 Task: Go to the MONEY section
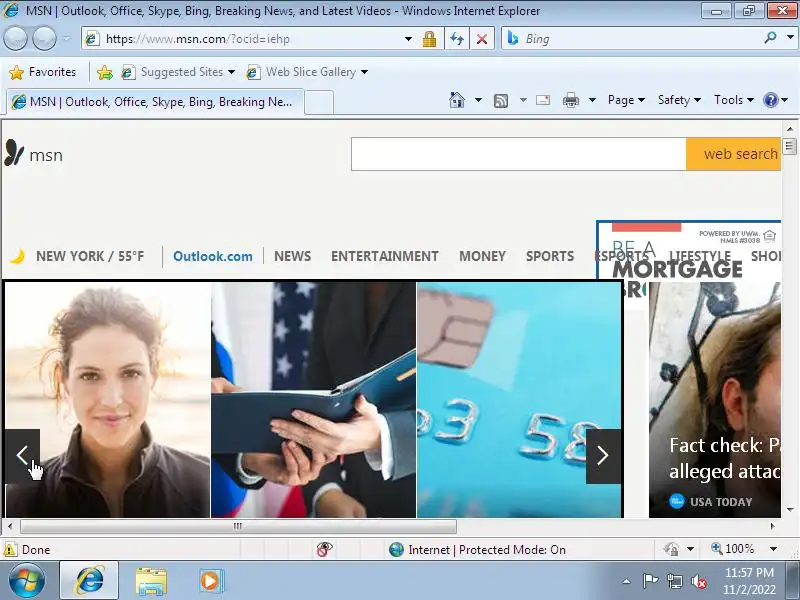point(482,256)
